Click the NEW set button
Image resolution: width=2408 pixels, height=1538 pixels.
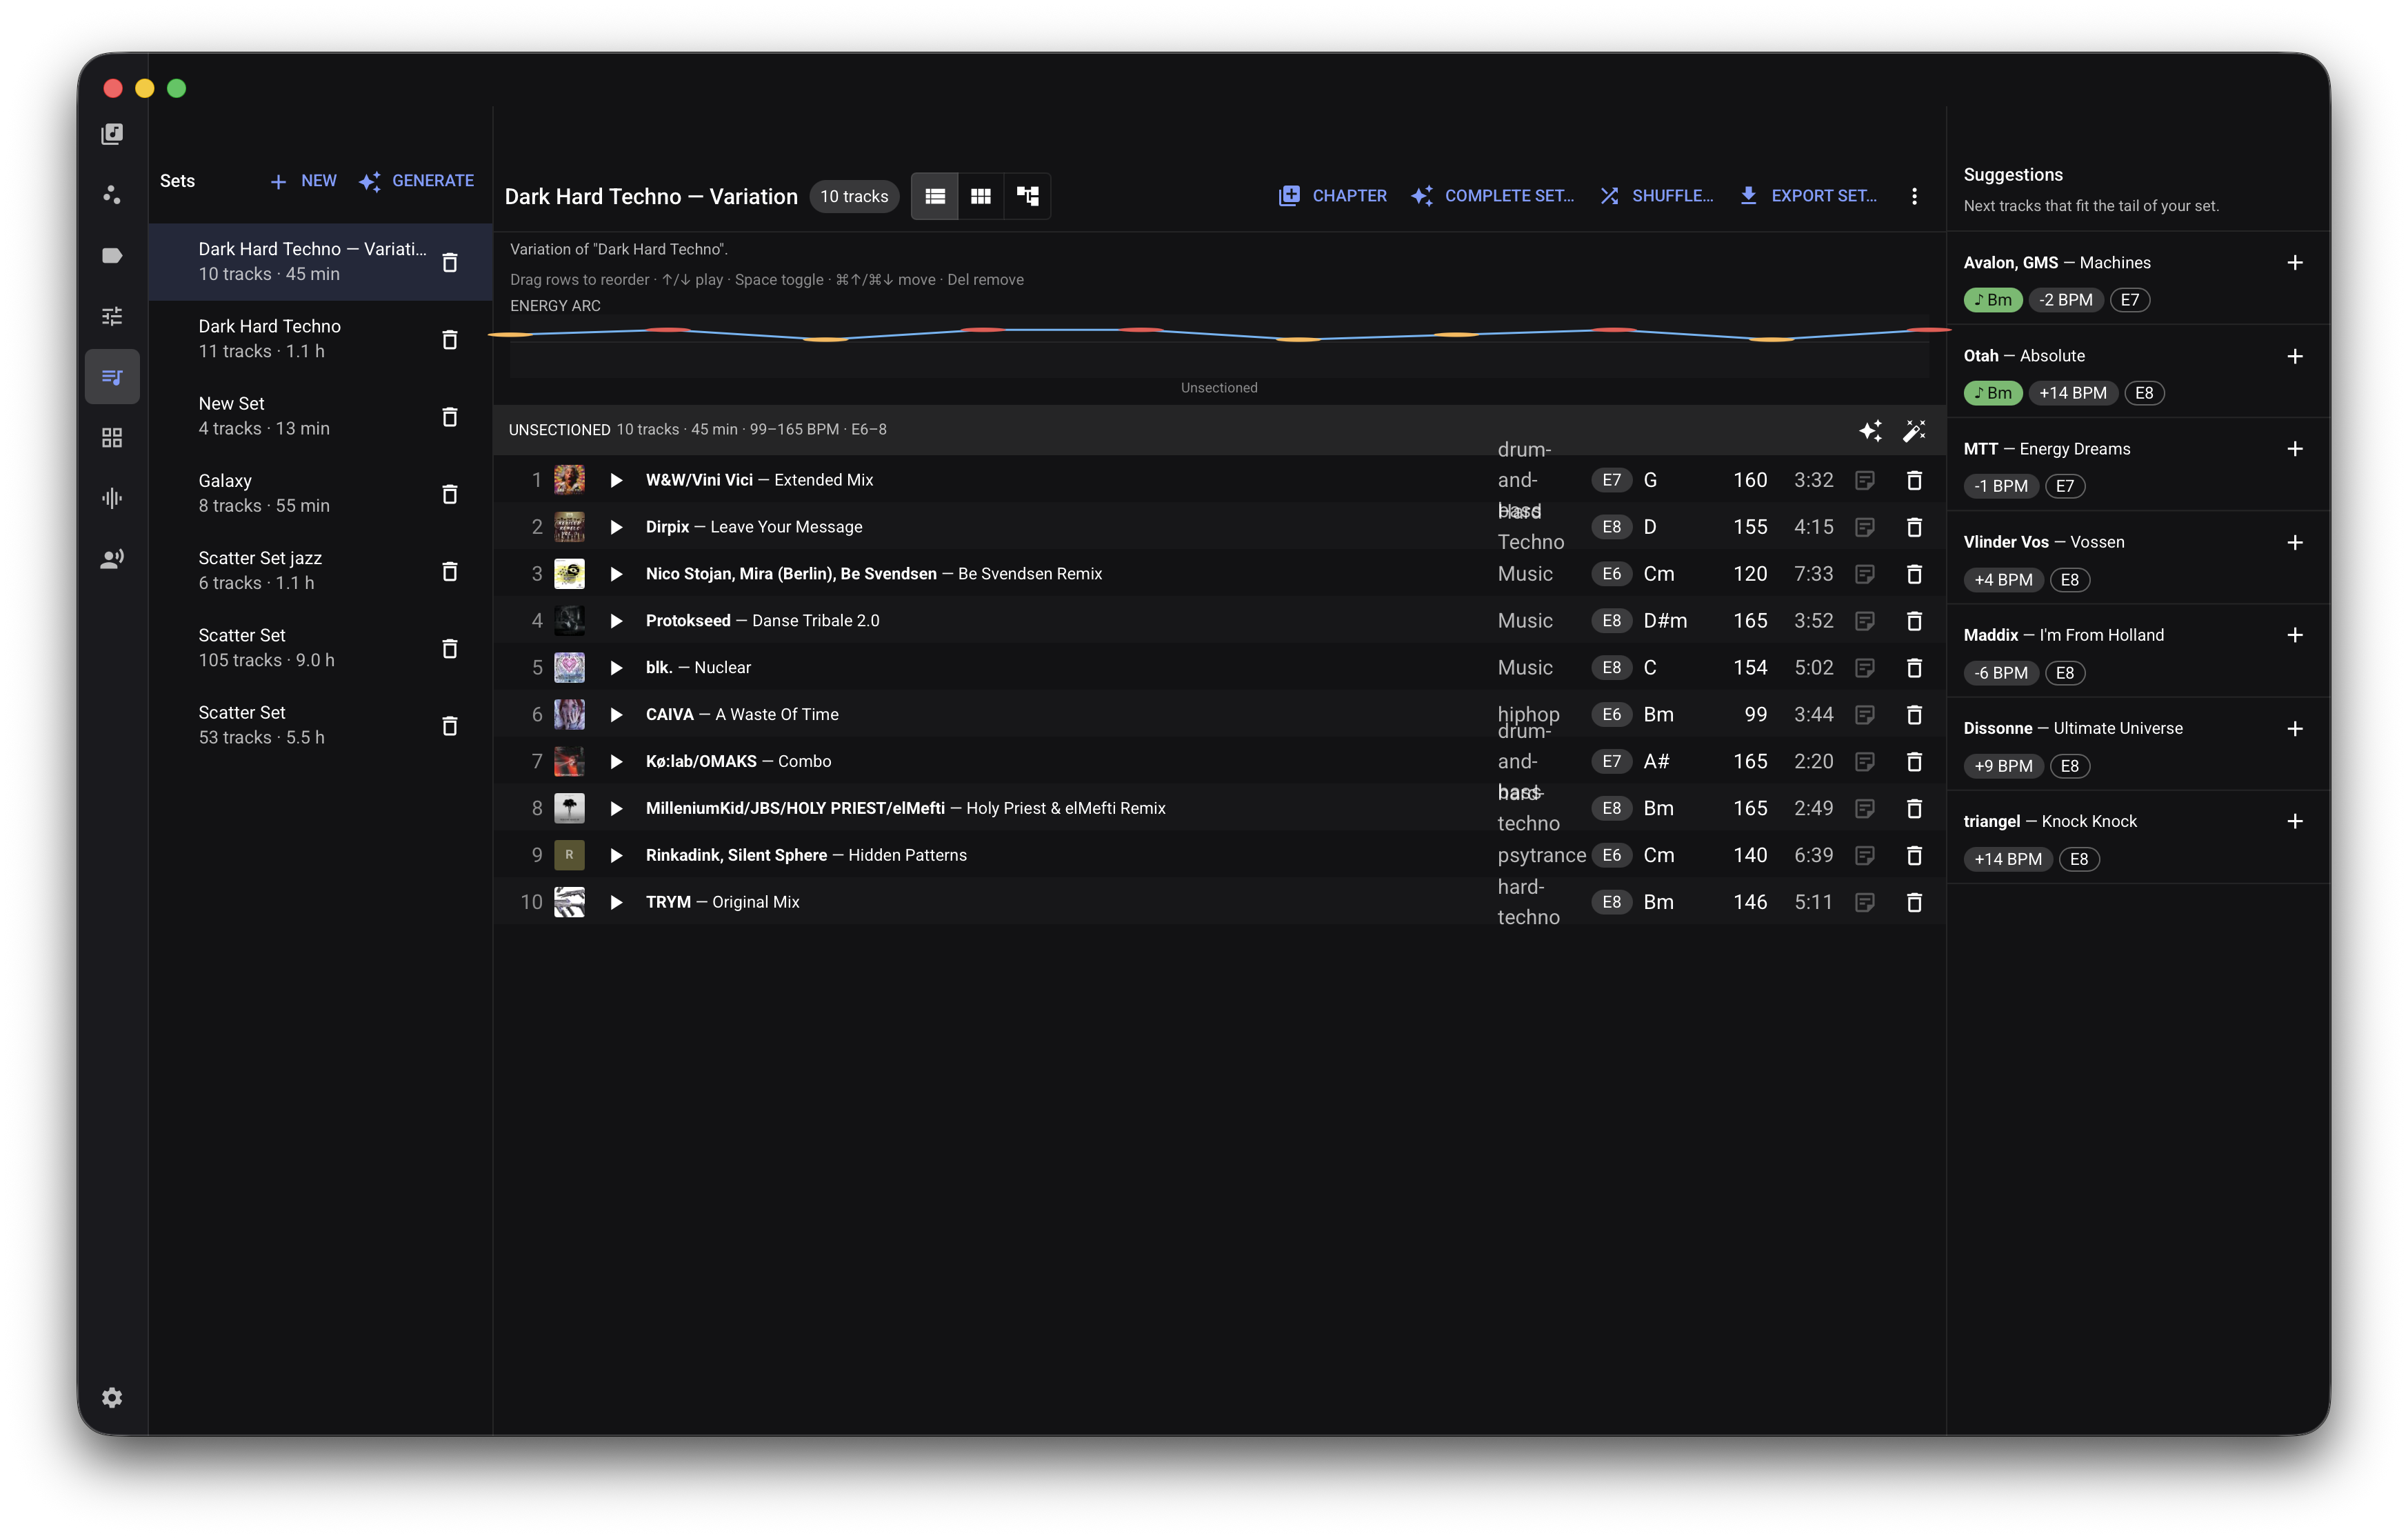(x=303, y=181)
